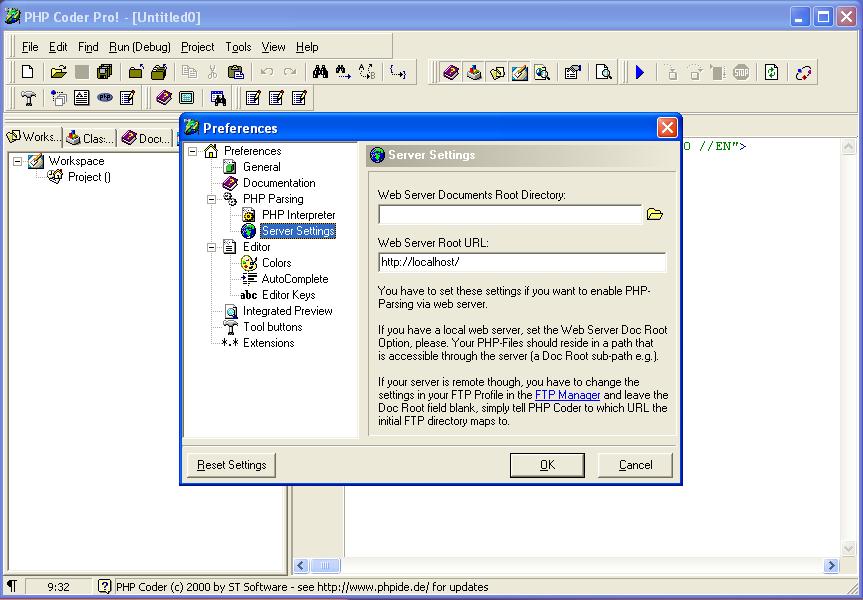Select AutoComplete in preferences tree

coord(294,279)
